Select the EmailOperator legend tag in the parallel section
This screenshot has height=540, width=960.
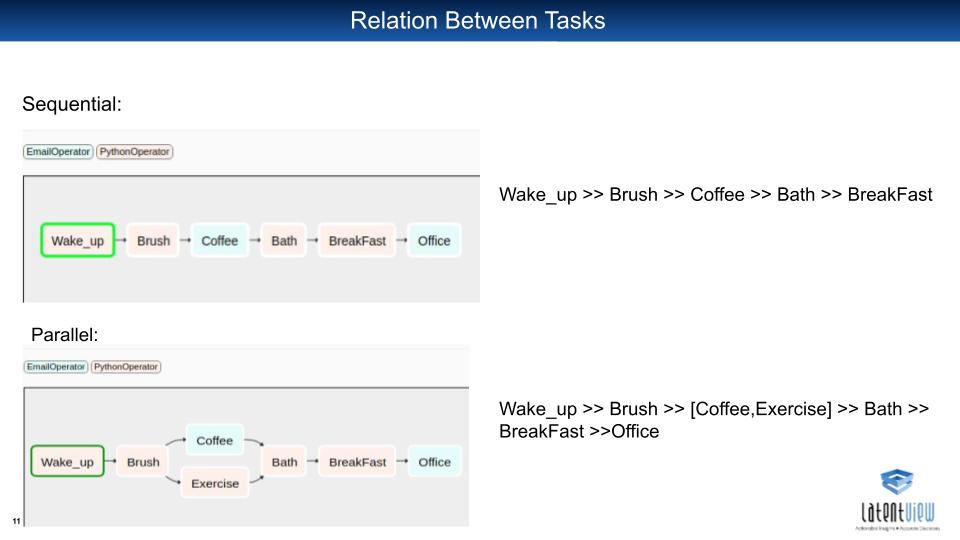(56, 367)
